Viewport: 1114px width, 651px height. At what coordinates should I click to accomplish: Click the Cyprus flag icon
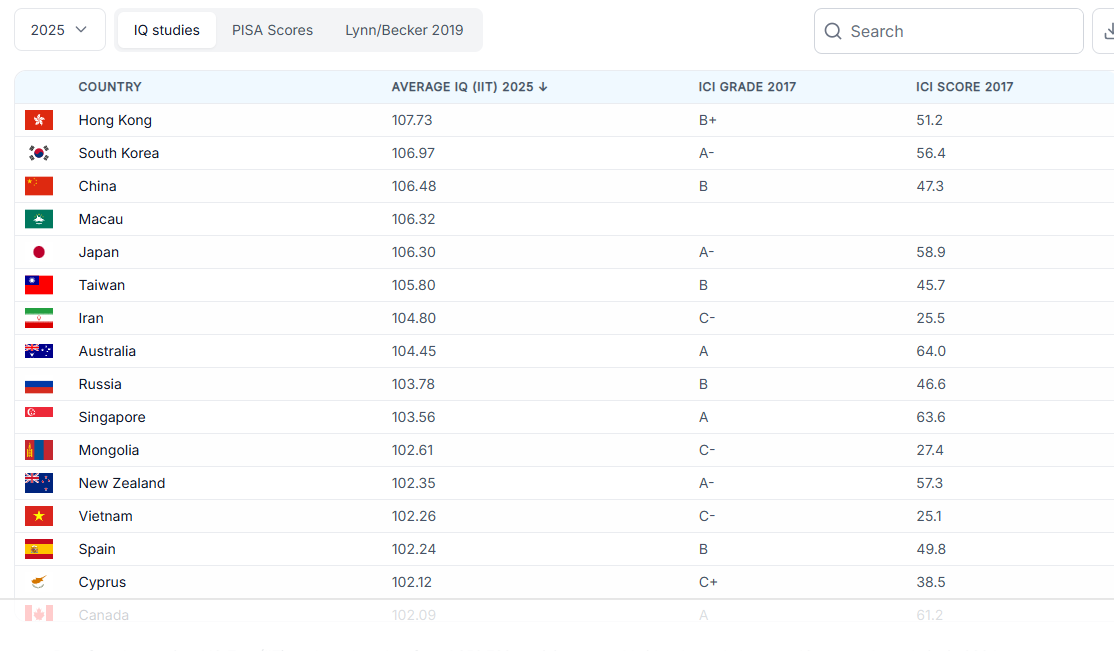pos(39,582)
